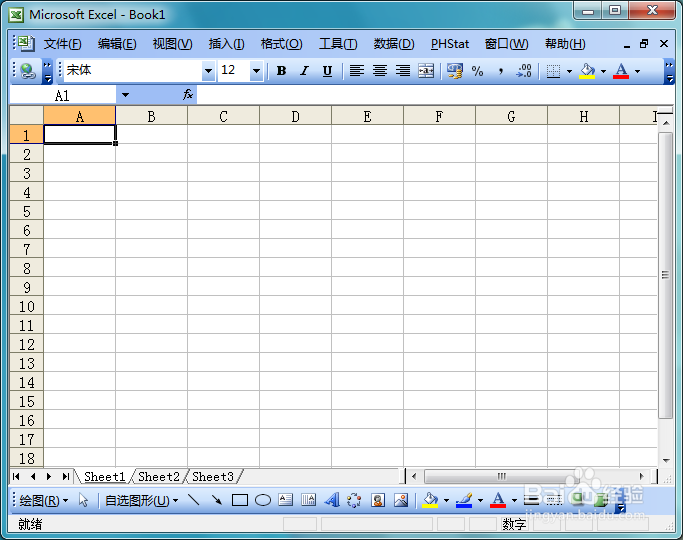Open the 绘图(R) drawing menu
This screenshot has height=540, width=683.
point(44,501)
